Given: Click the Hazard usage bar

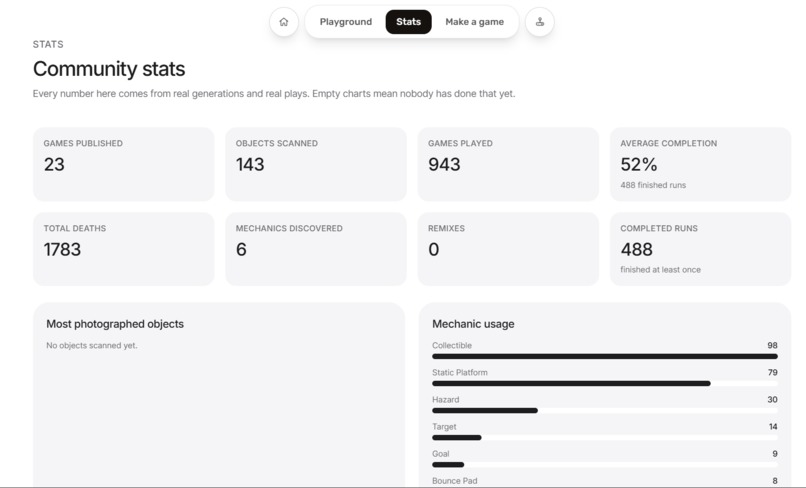Looking at the screenshot, I should pos(605,410).
